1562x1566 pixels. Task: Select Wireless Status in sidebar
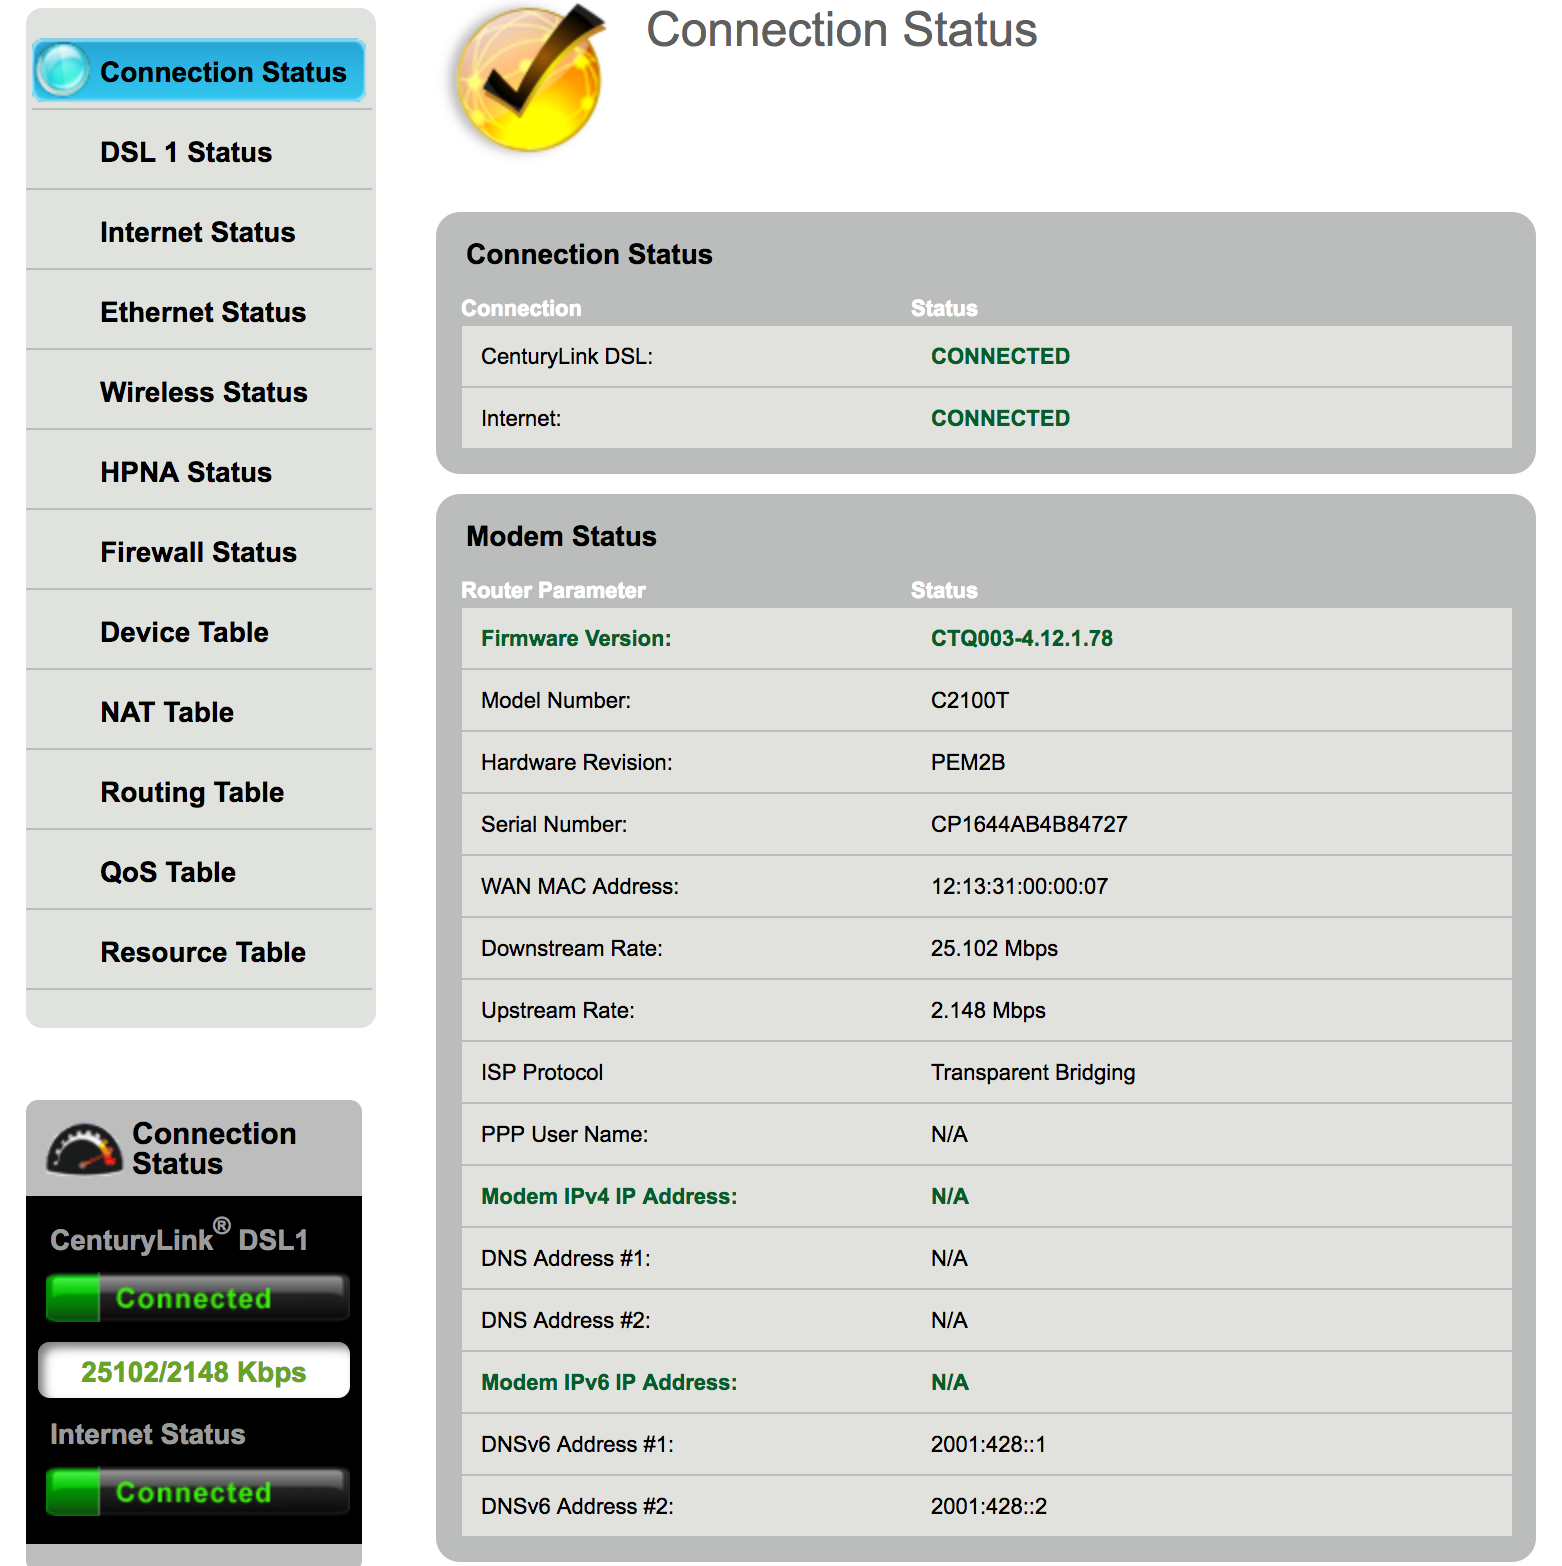203,392
